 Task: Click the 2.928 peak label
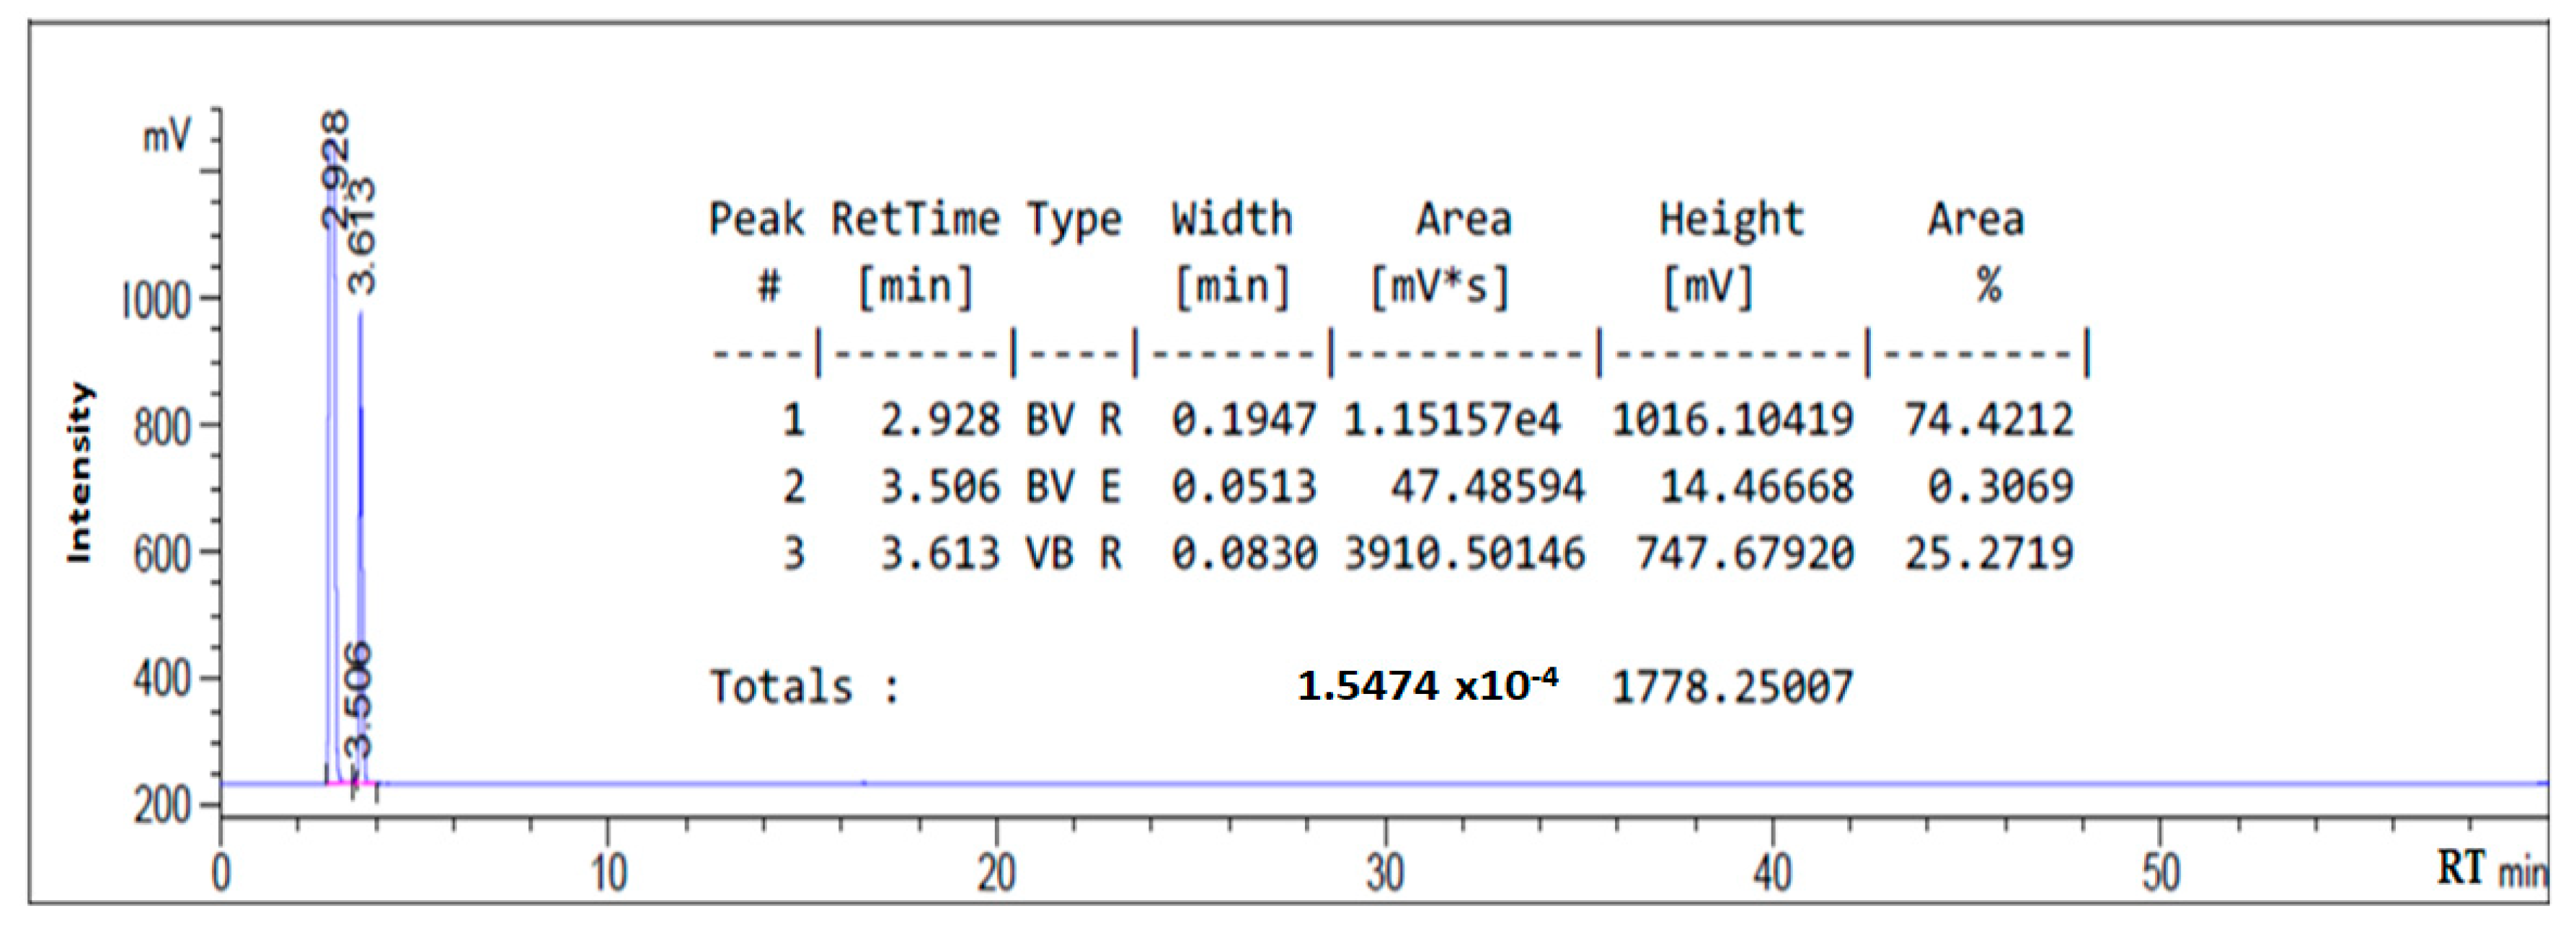click(336, 170)
